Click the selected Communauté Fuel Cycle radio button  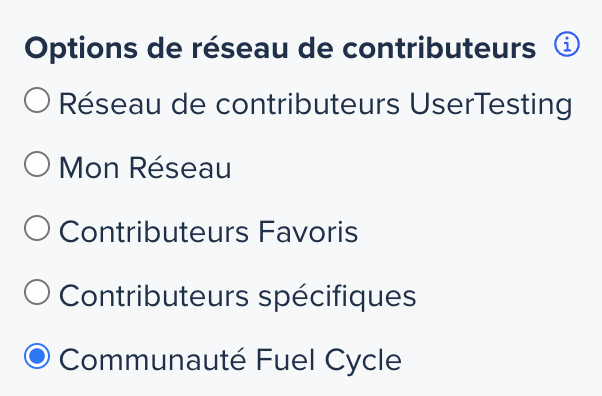(37, 356)
